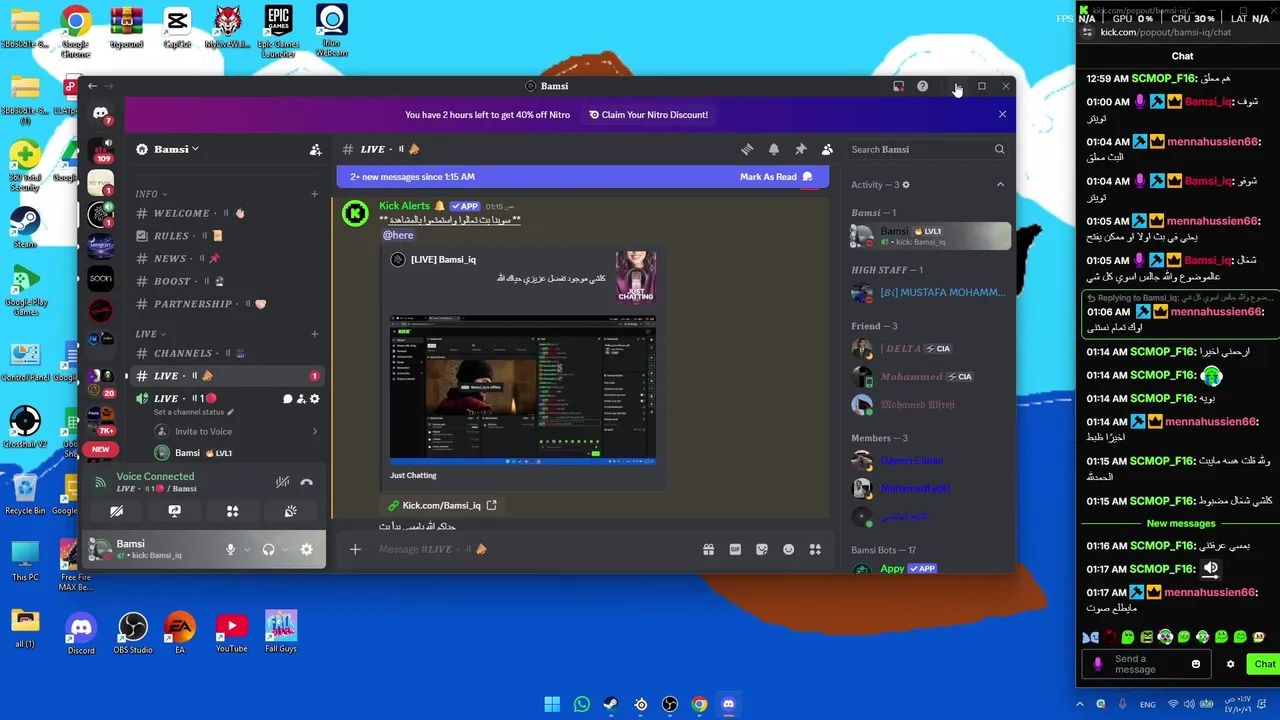
Task: Show pinned messages
Action: pos(801,149)
